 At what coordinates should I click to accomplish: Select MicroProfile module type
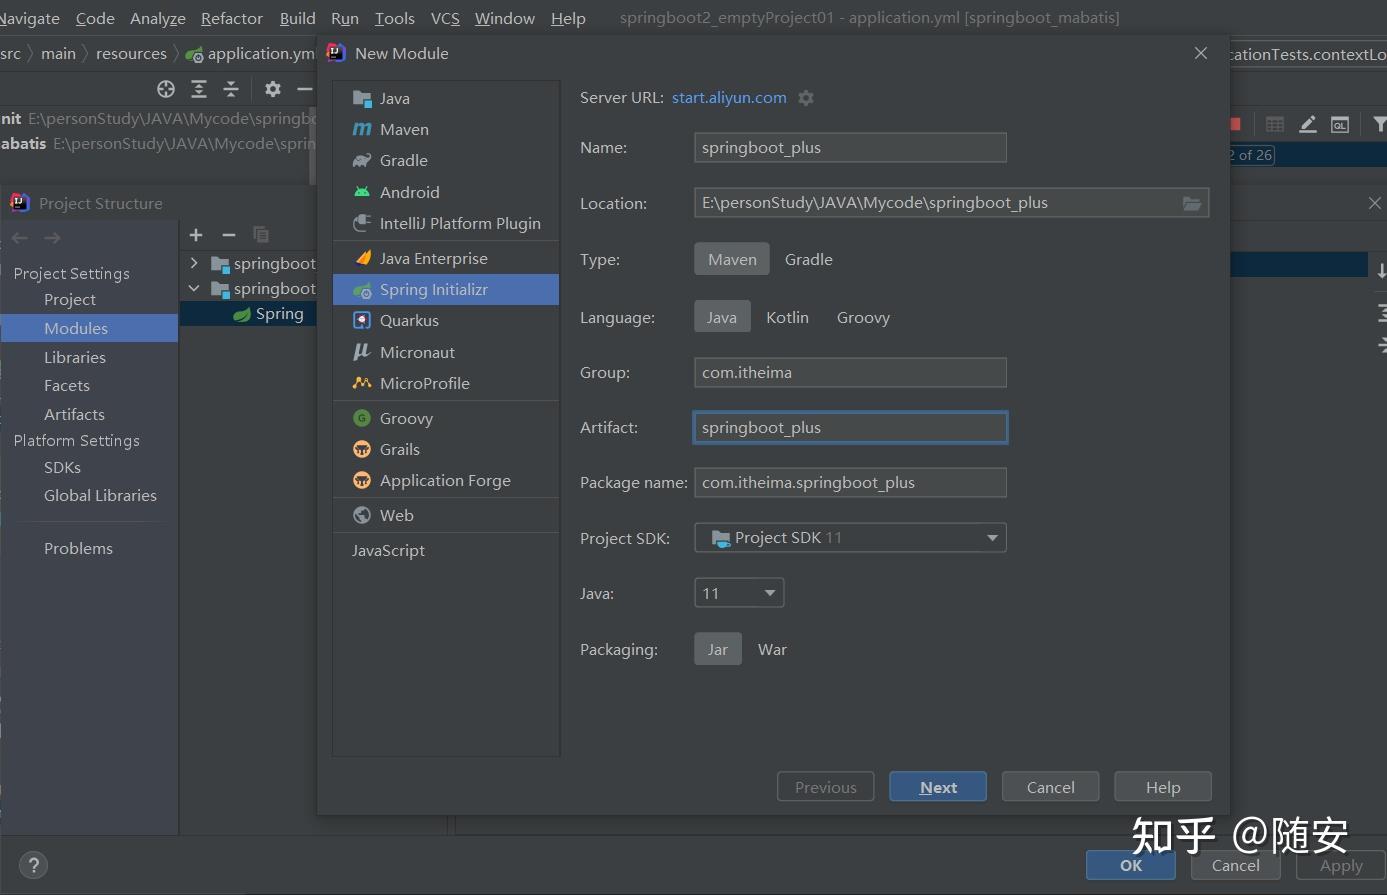[445, 383]
